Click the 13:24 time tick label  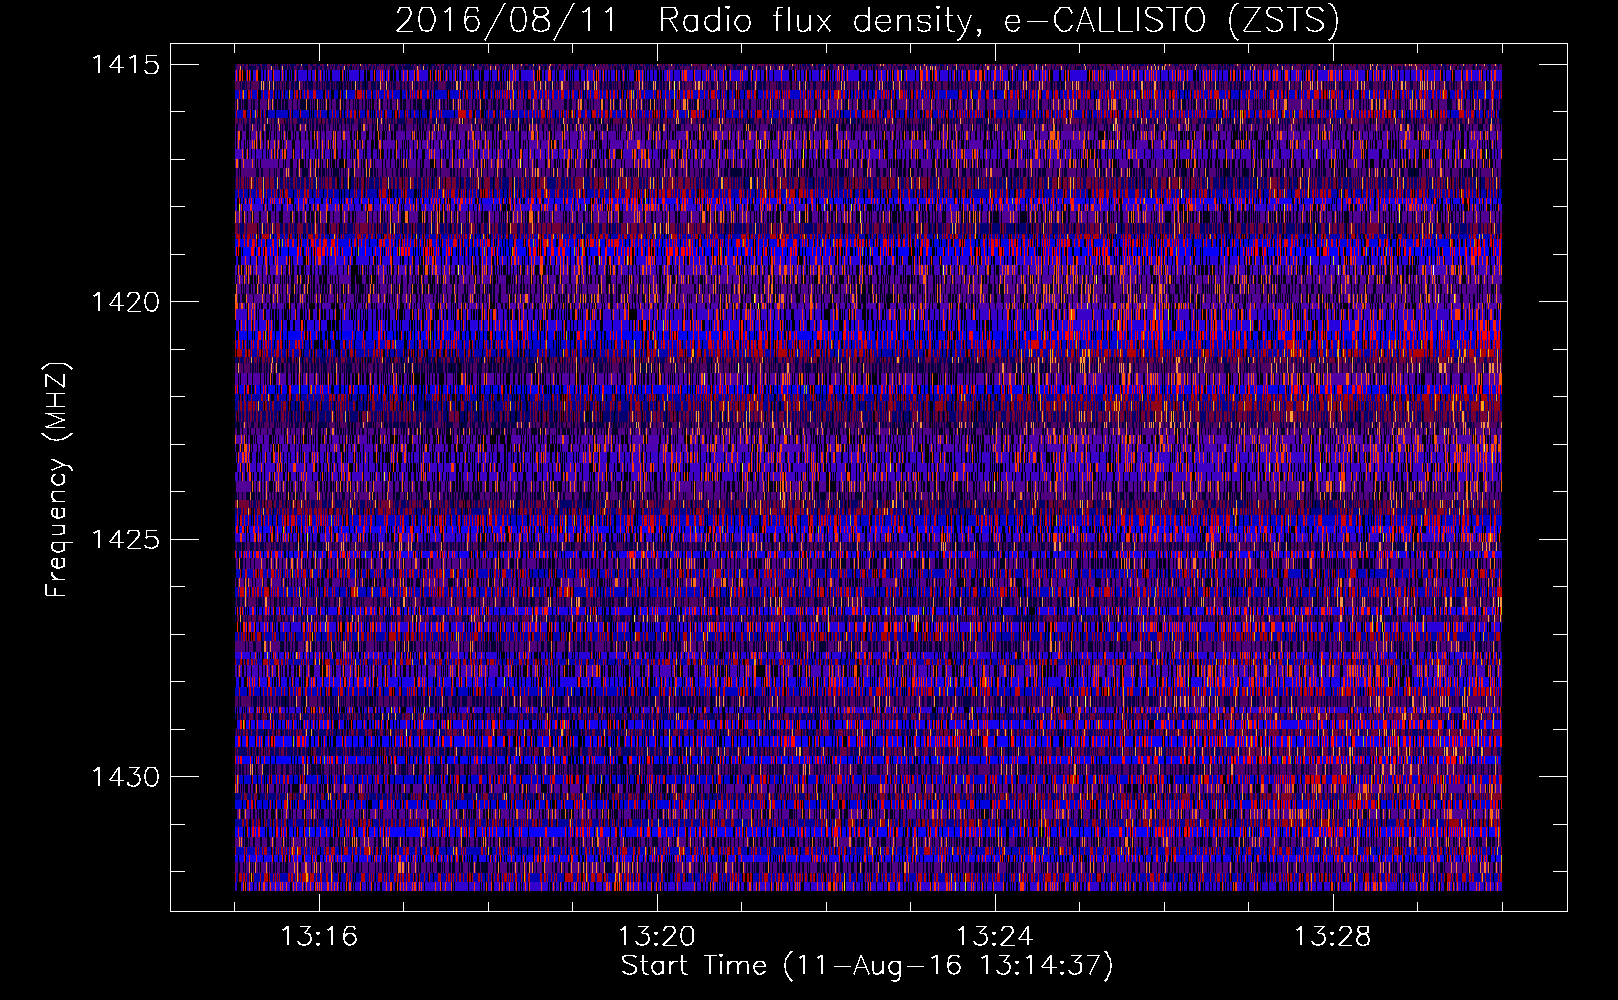point(994,937)
